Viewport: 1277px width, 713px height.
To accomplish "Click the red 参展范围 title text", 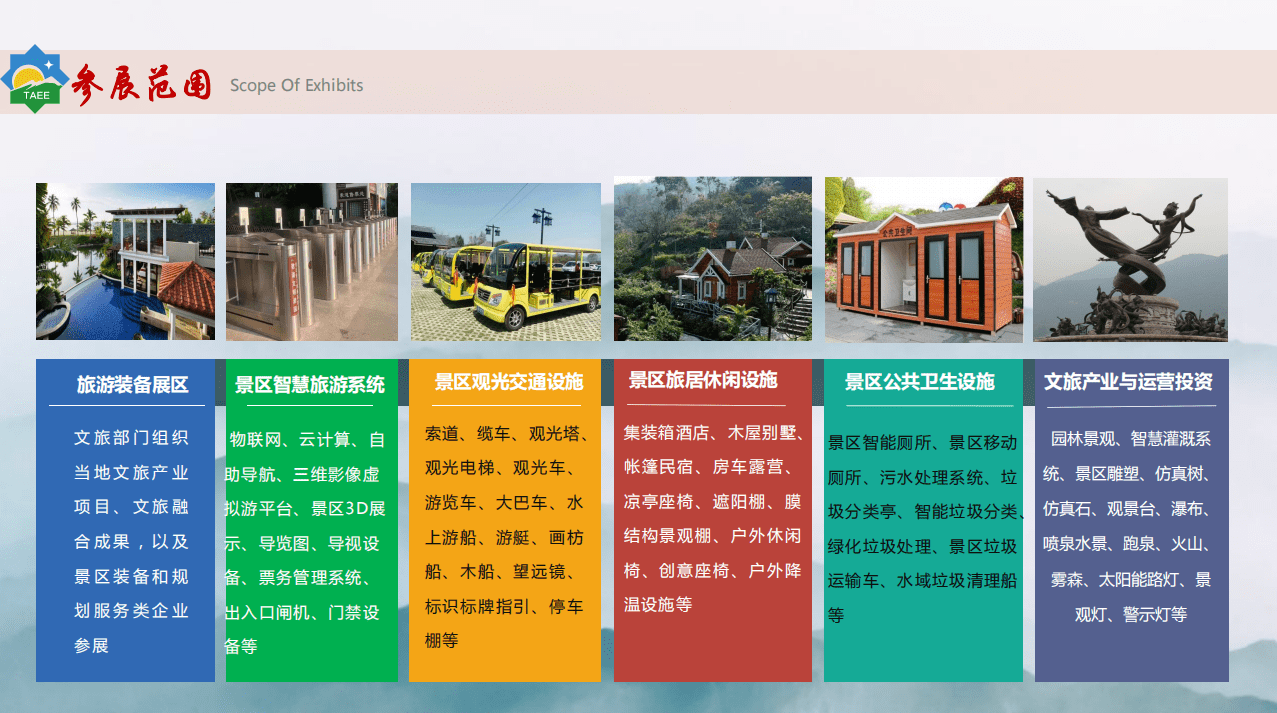I will (x=142, y=84).
